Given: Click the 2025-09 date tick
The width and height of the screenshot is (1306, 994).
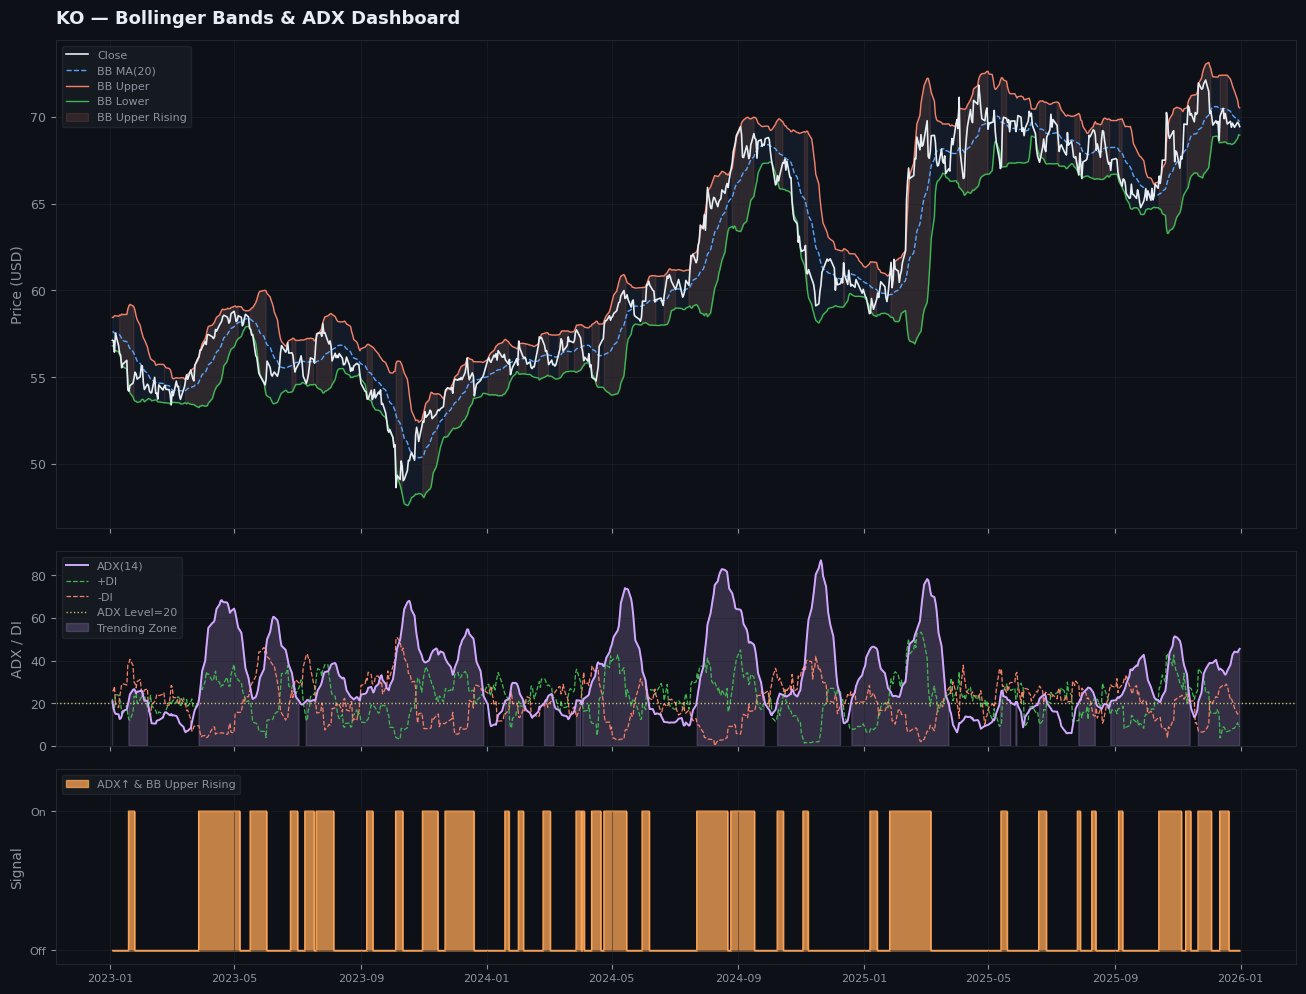Looking at the screenshot, I should [x=1115, y=979].
